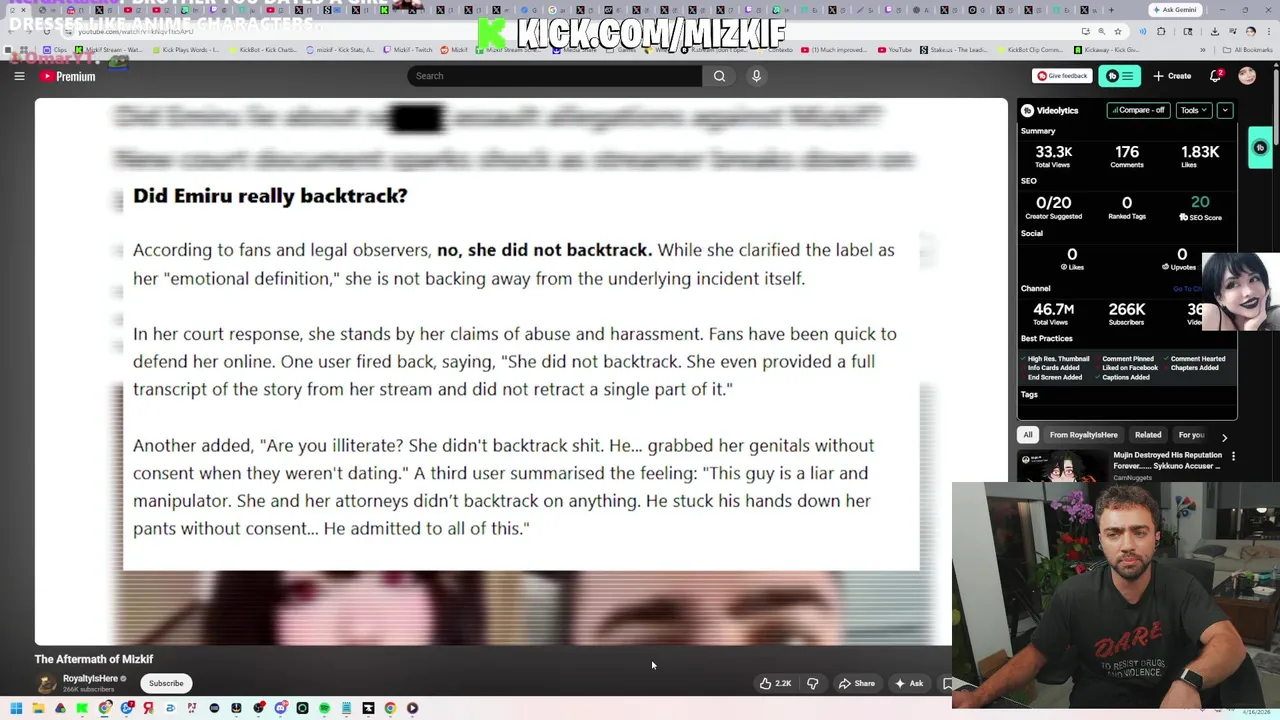Open the Kick app in taskbar

[x=82, y=708]
